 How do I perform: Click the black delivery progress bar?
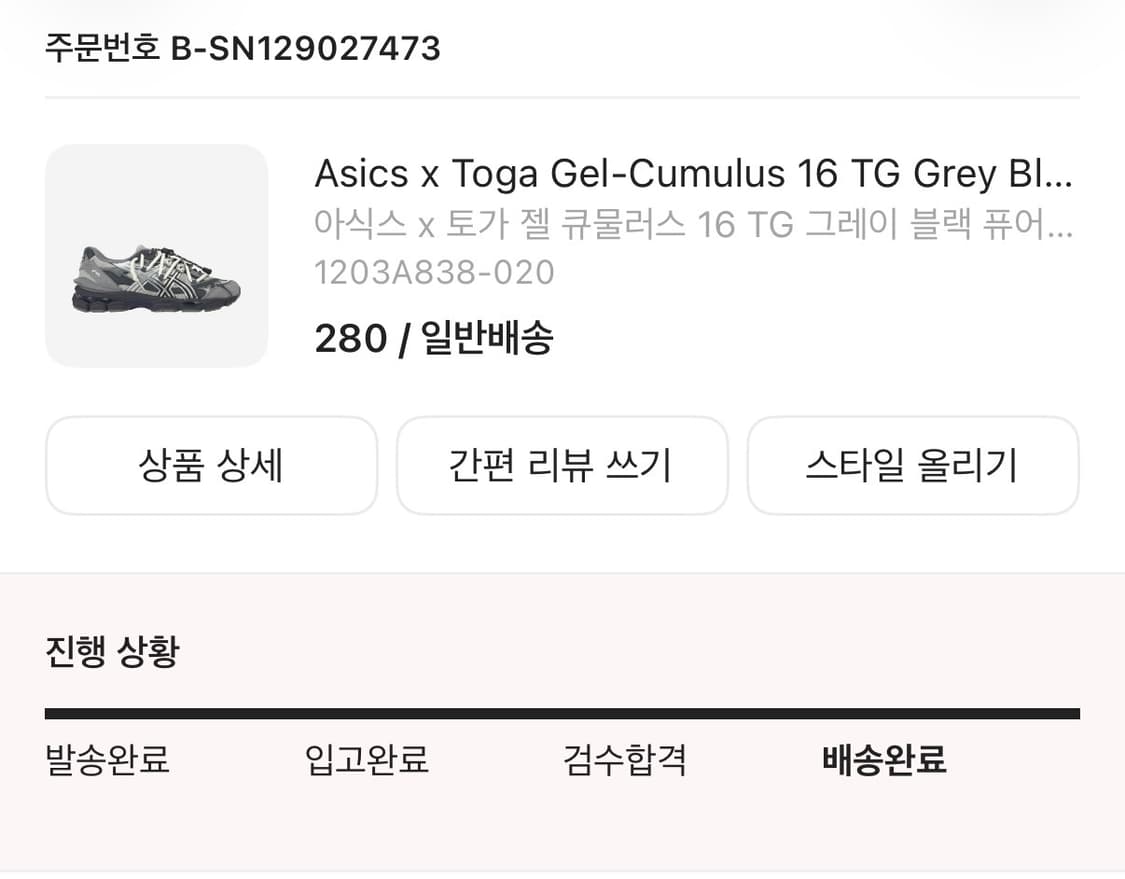[562, 712]
